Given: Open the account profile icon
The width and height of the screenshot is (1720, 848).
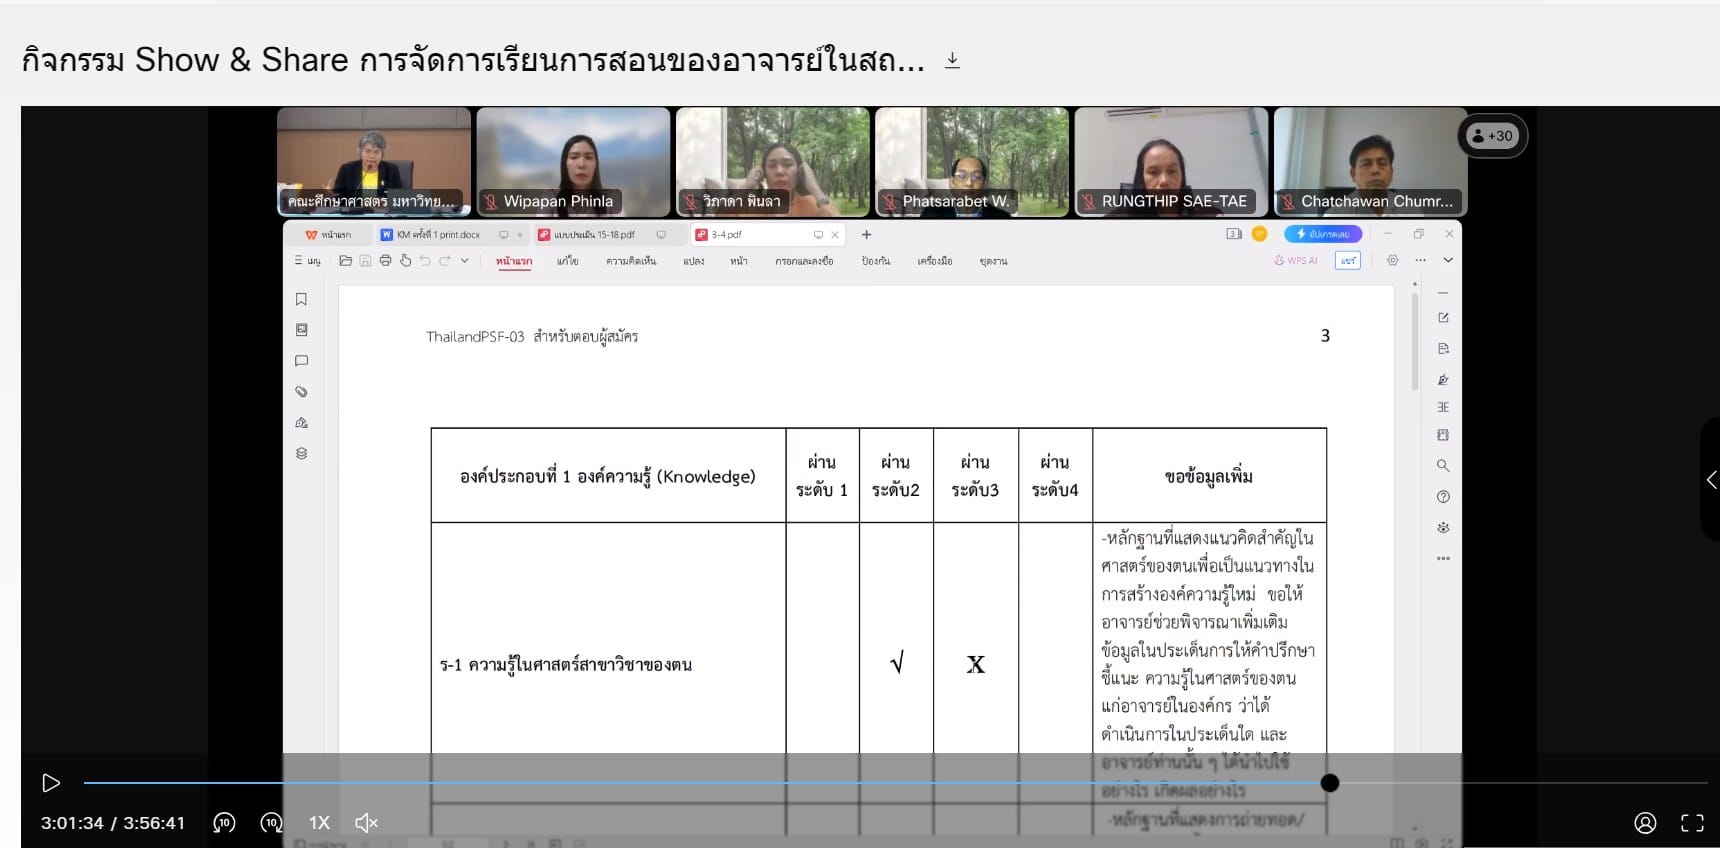Looking at the screenshot, I should (x=1645, y=823).
